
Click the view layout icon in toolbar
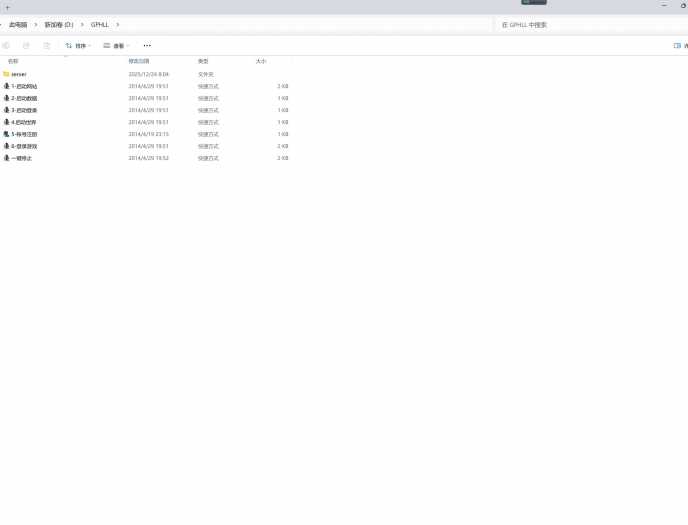(x=107, y=46)
